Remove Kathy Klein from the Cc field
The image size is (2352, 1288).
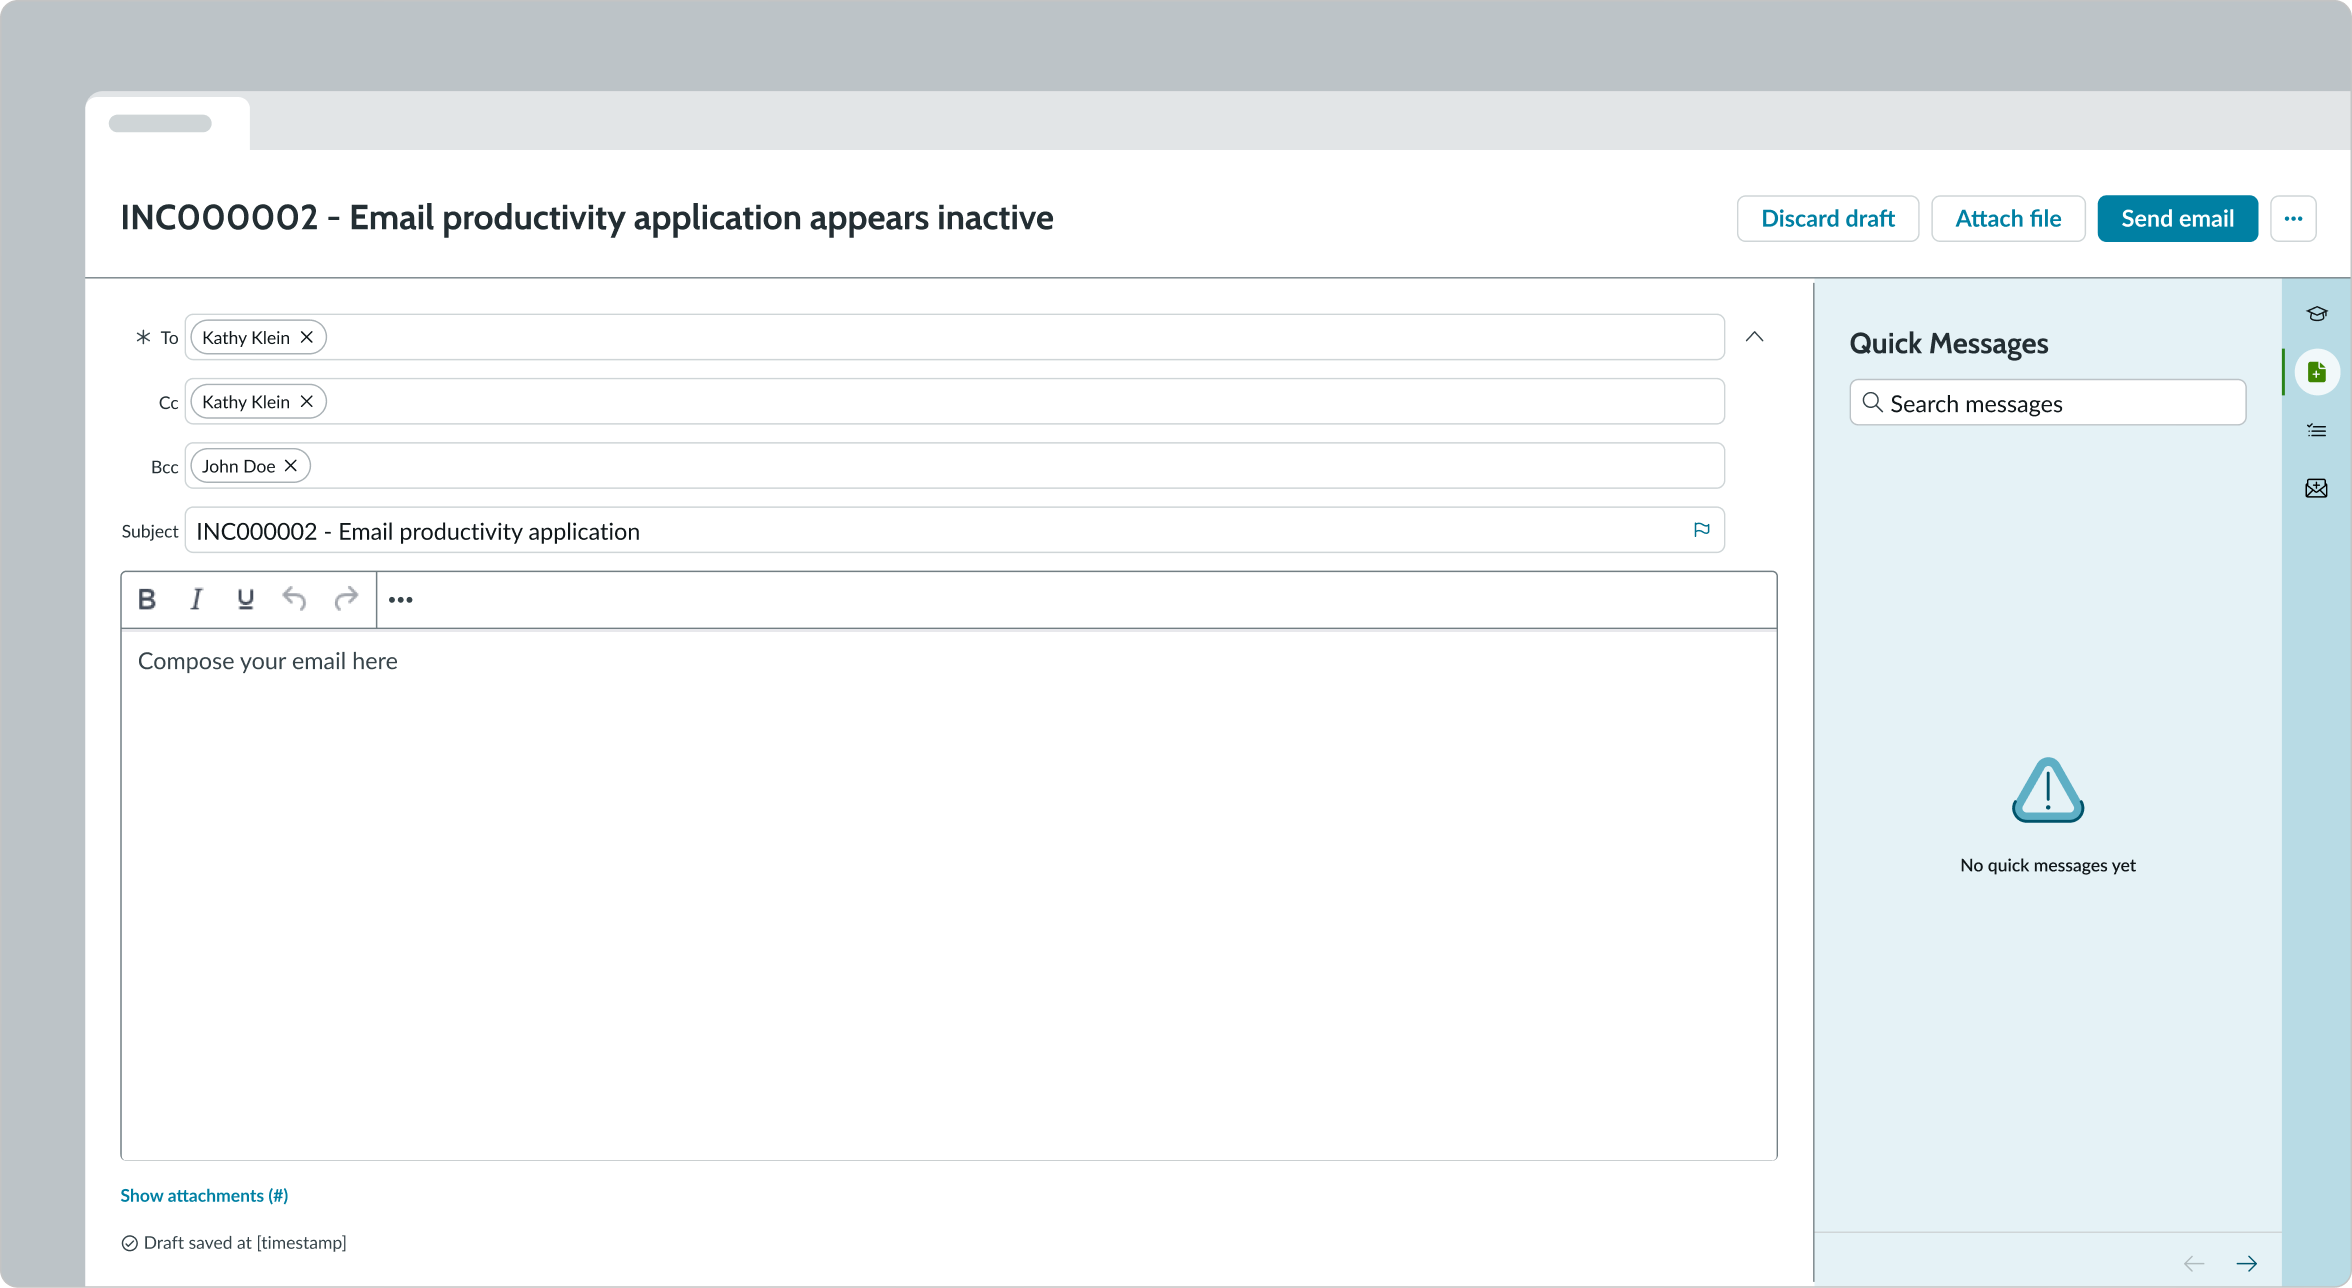[307, 402]
